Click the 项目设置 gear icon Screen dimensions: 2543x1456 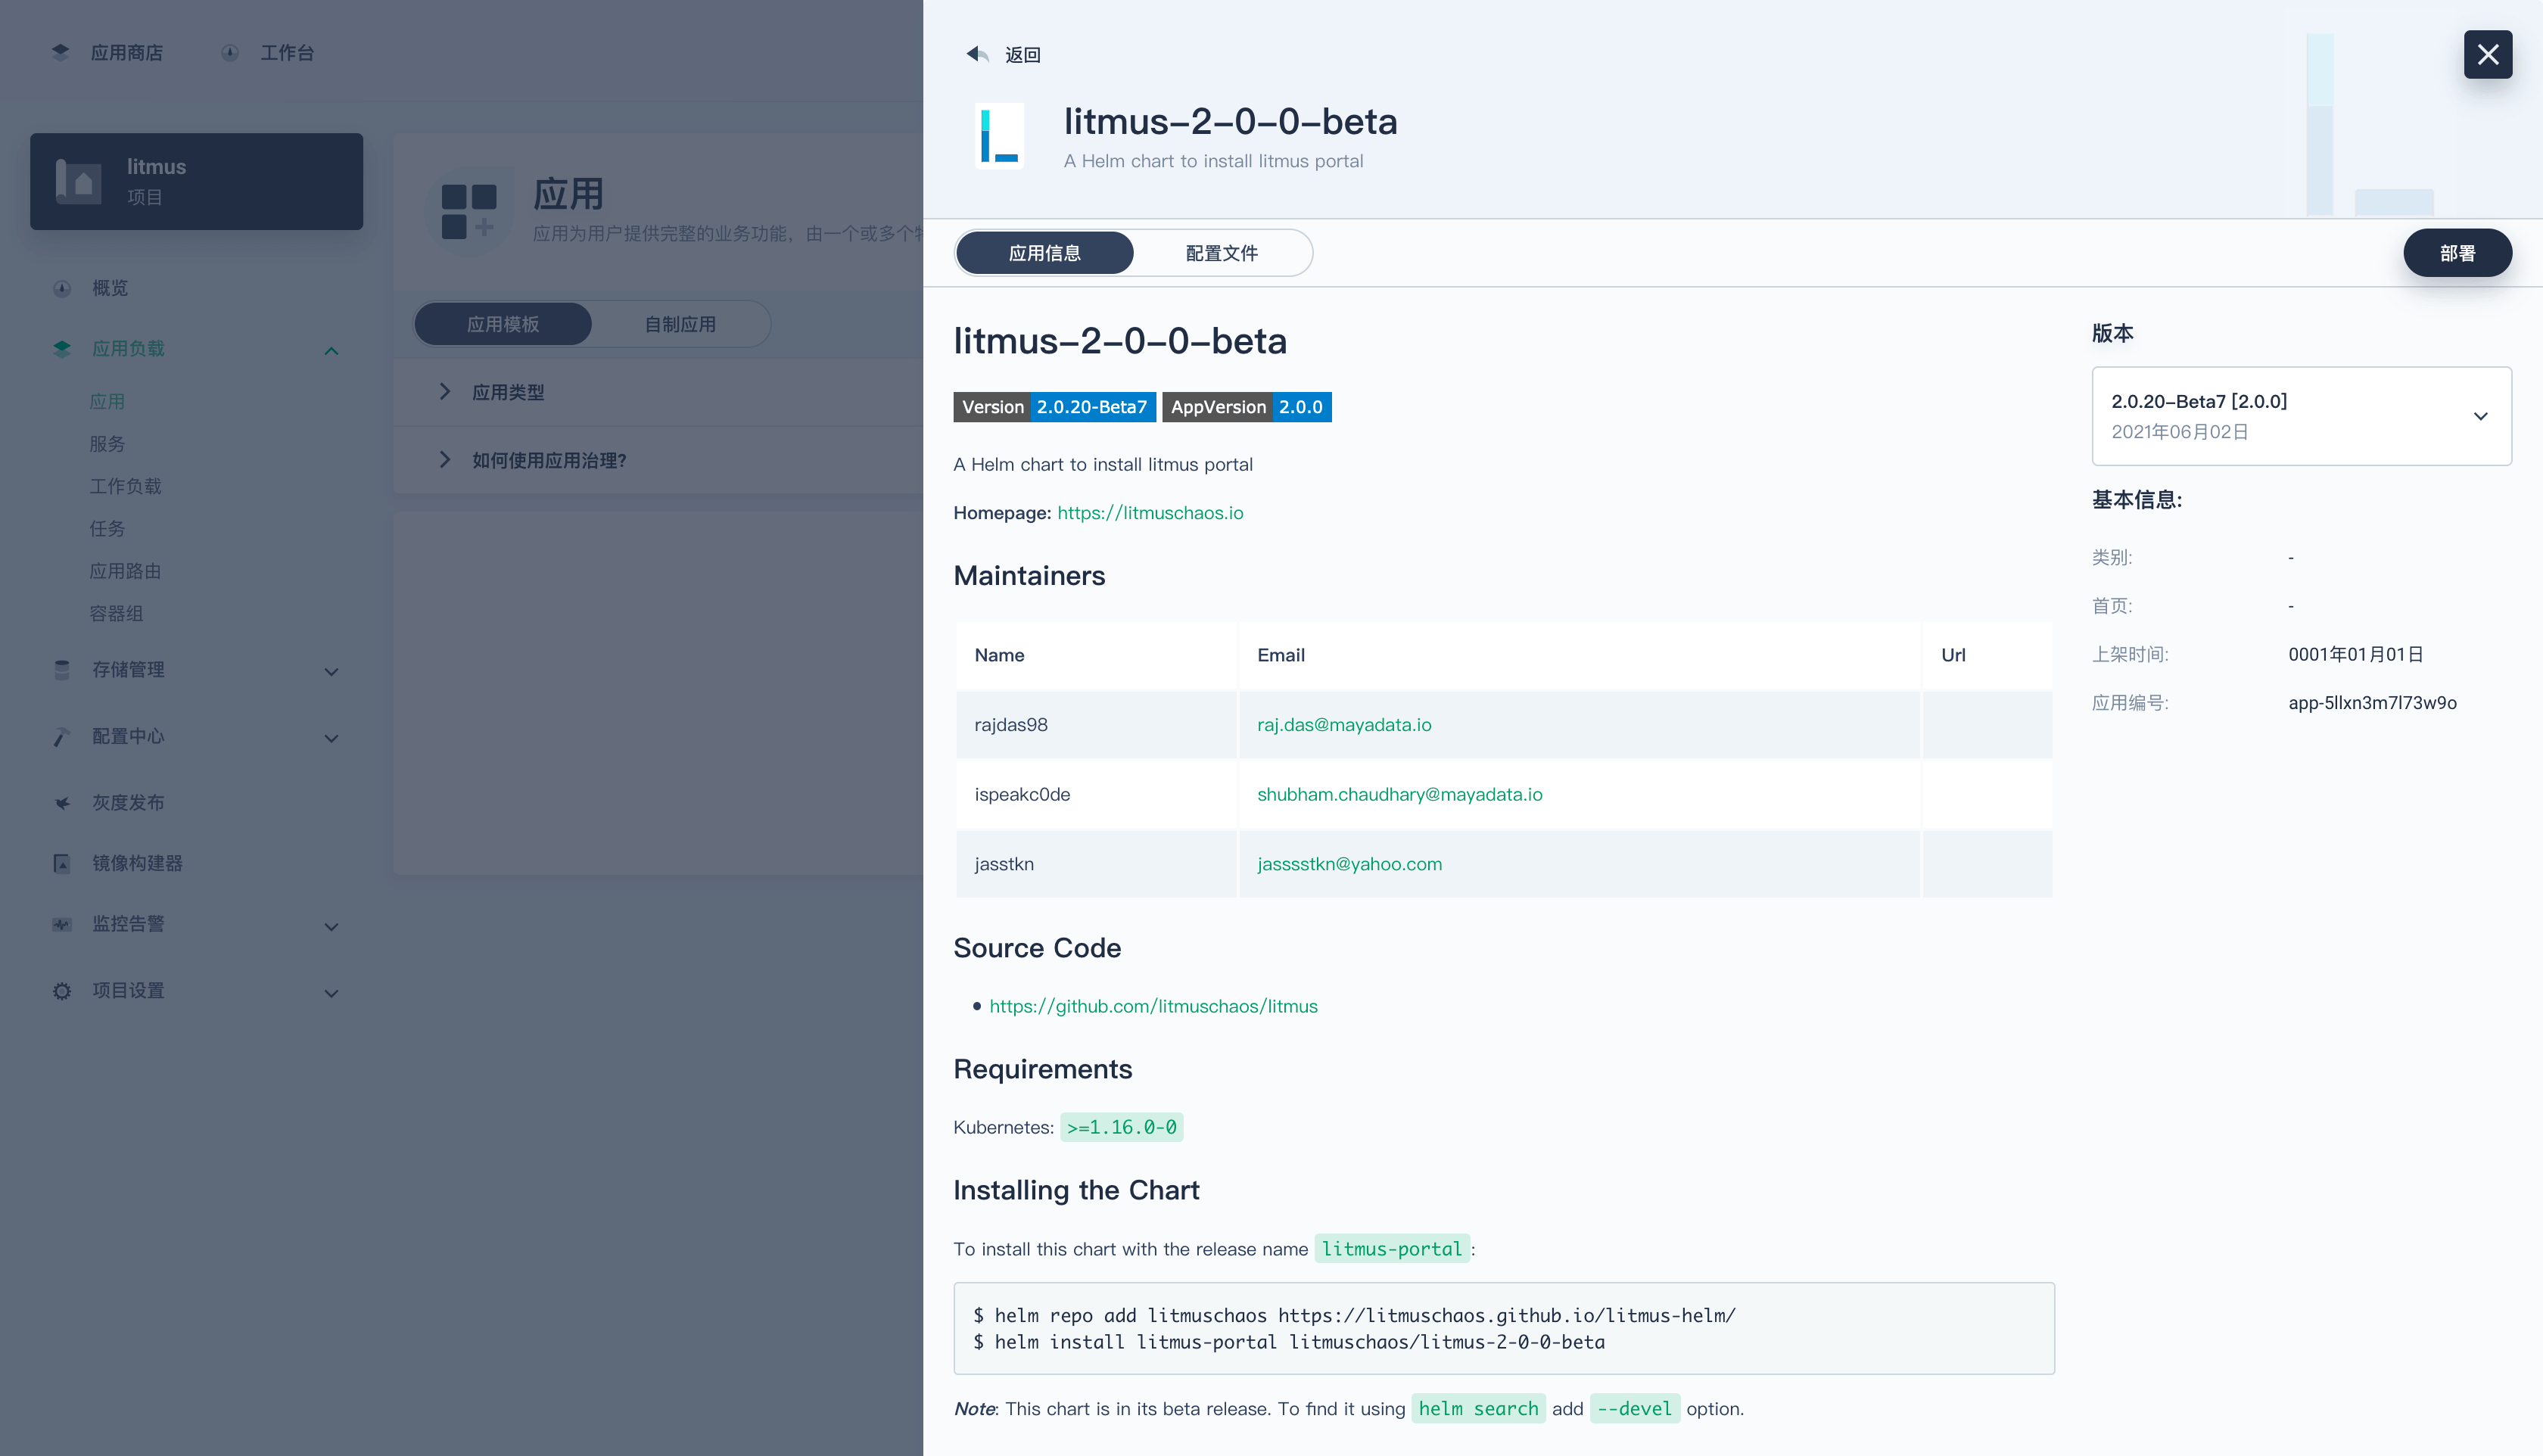(62, 991)
